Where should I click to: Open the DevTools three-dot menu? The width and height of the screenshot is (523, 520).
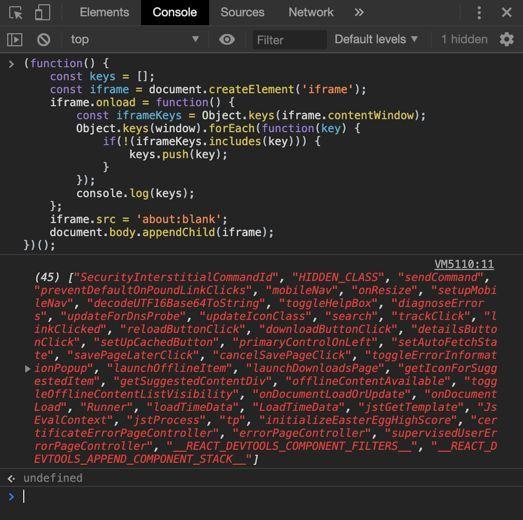pyautogui.click(x=479, y=13)
